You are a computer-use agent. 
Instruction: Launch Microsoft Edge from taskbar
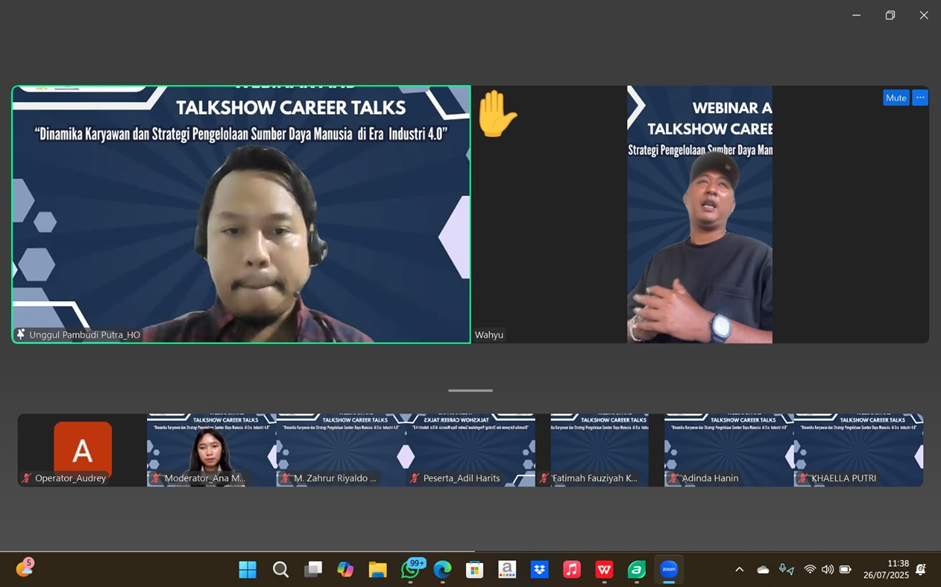coord(442,569)
